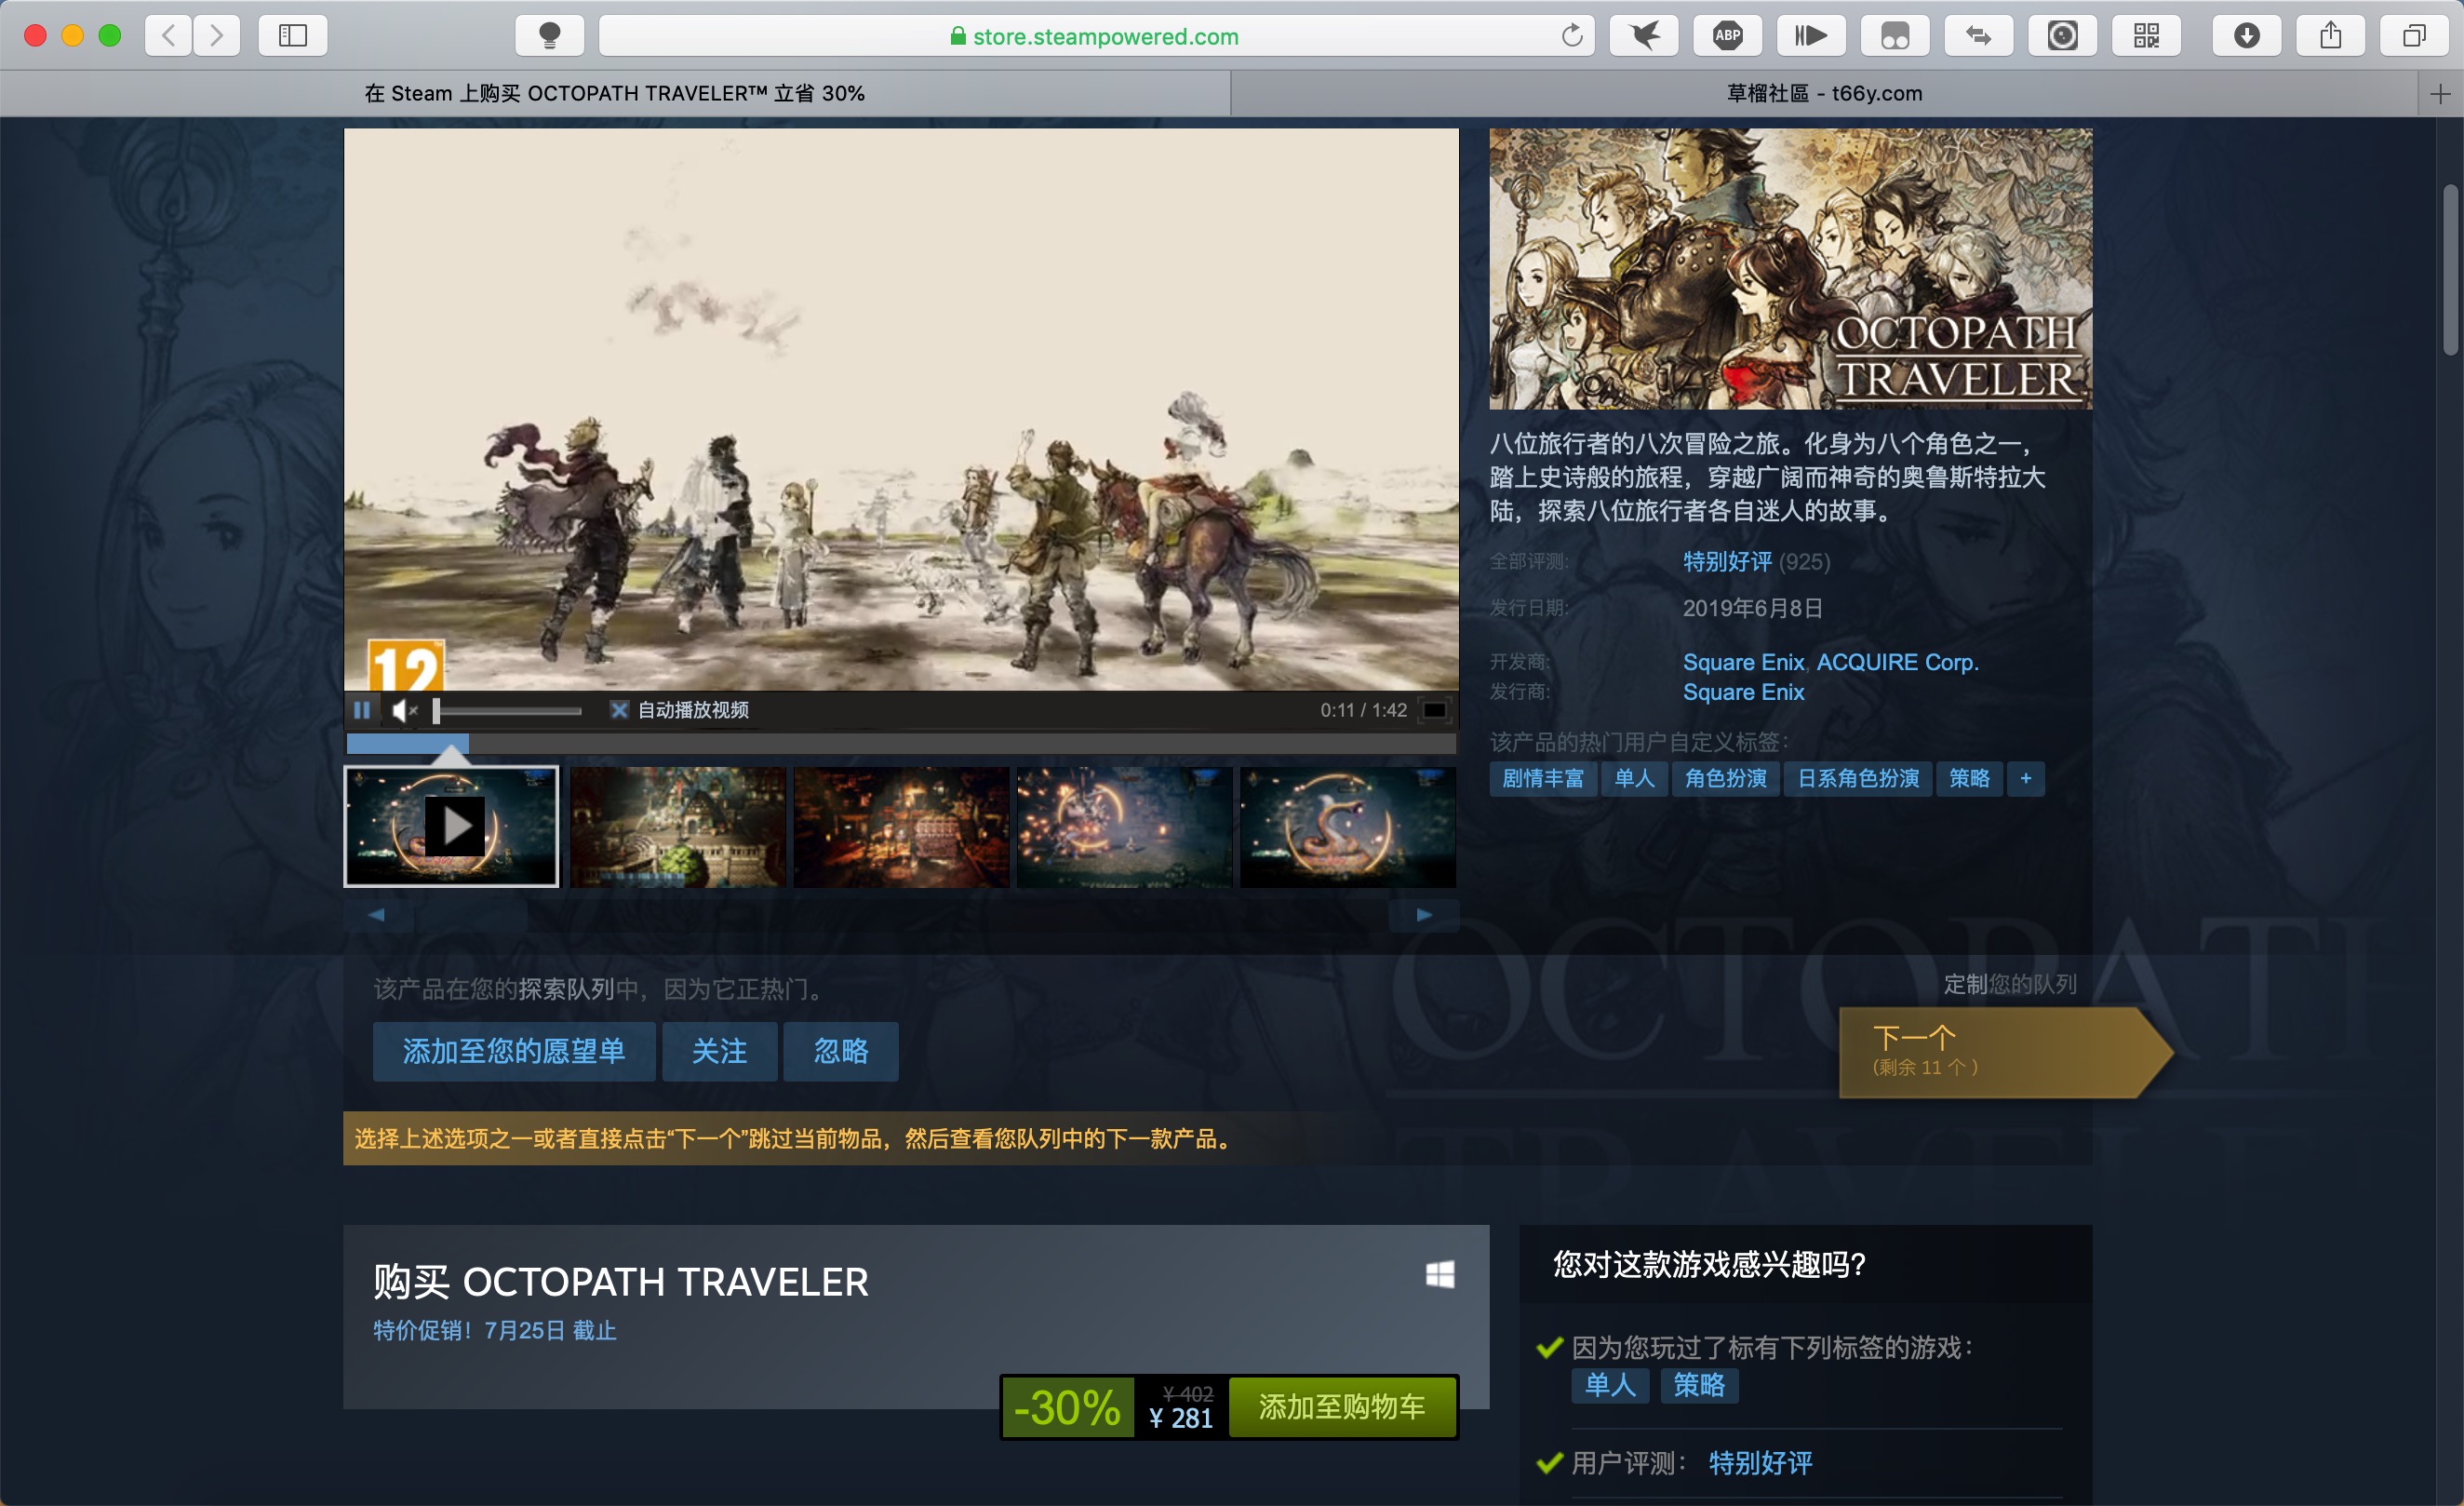This screenshot has height=1506, width=2464.
Task: Click the 剧情丰富 tag
Action: tap(1543, 779)
